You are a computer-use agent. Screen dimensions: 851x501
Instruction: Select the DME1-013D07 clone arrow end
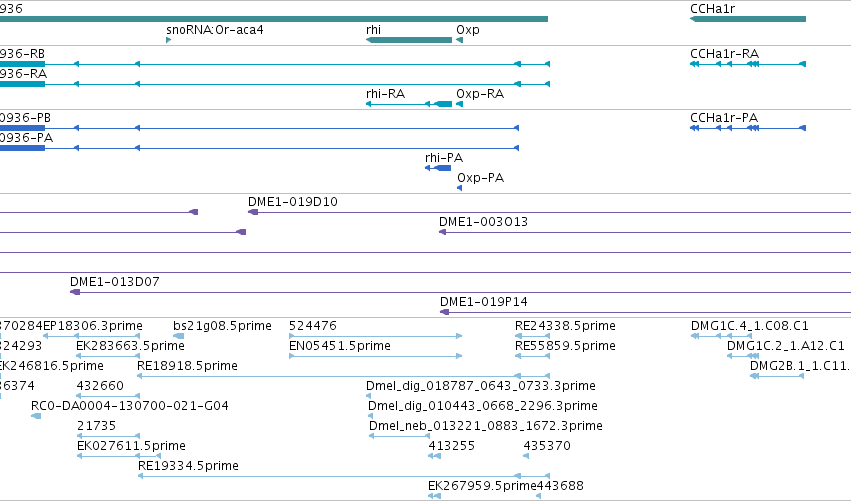click(75, 292)
